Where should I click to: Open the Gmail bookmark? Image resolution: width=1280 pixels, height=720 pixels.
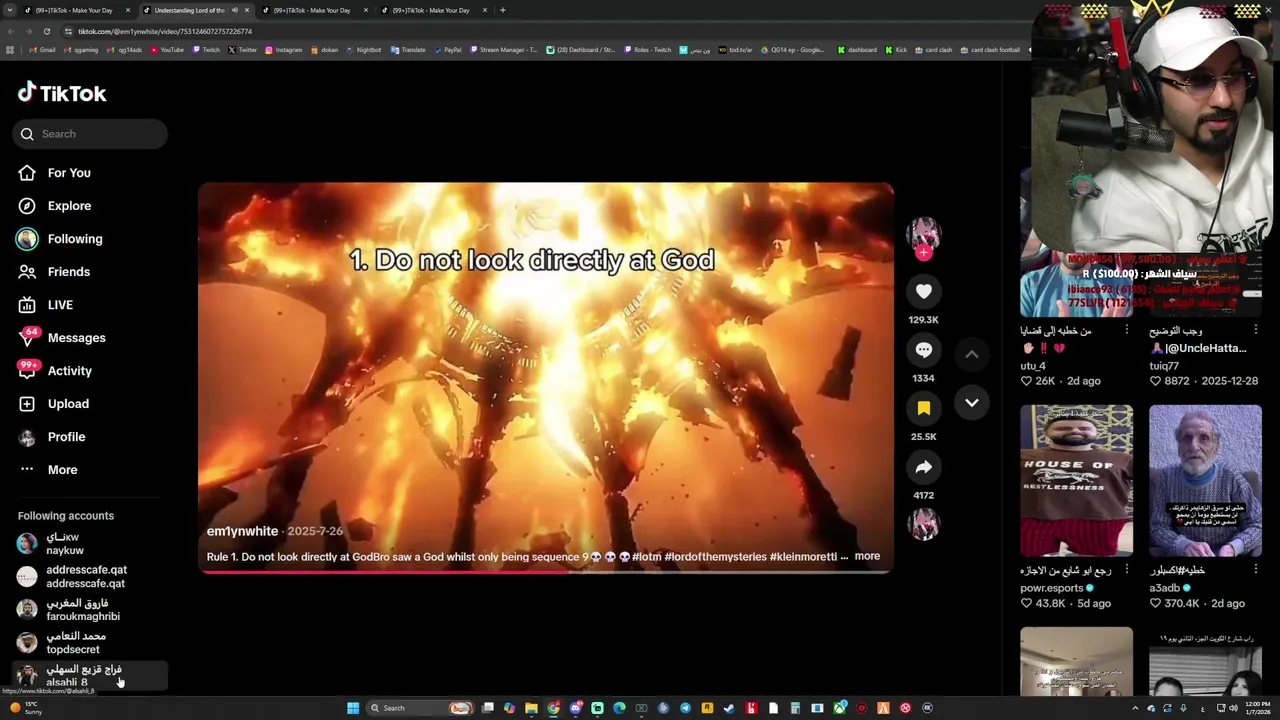[41, 50]
